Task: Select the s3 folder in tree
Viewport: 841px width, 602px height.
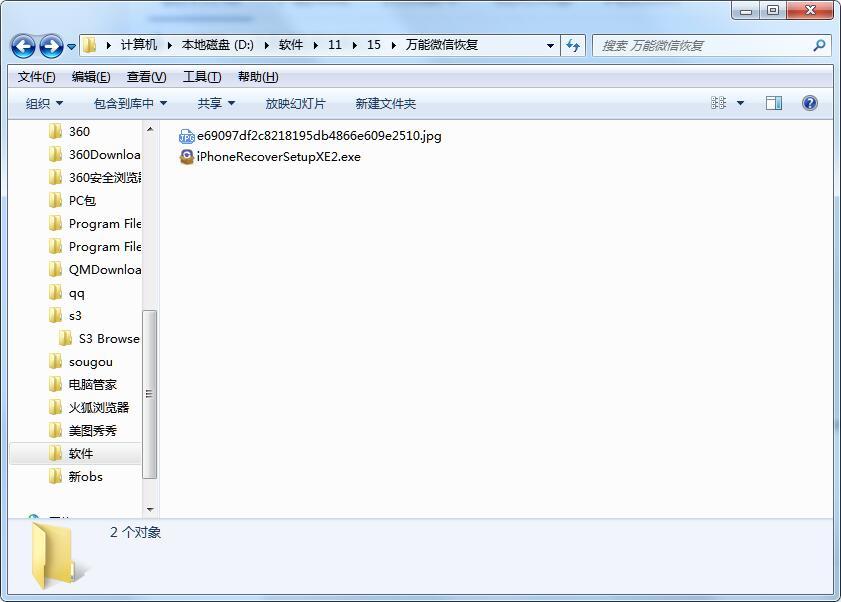Action: [75, 316]
